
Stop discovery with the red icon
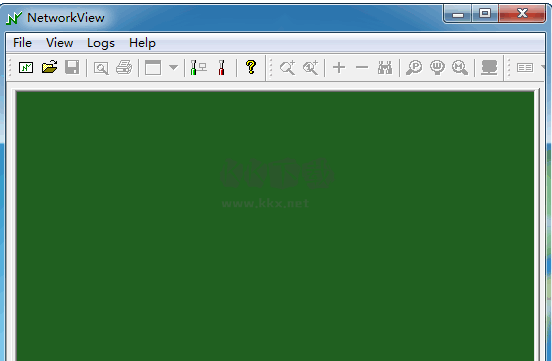coord(221,67)
